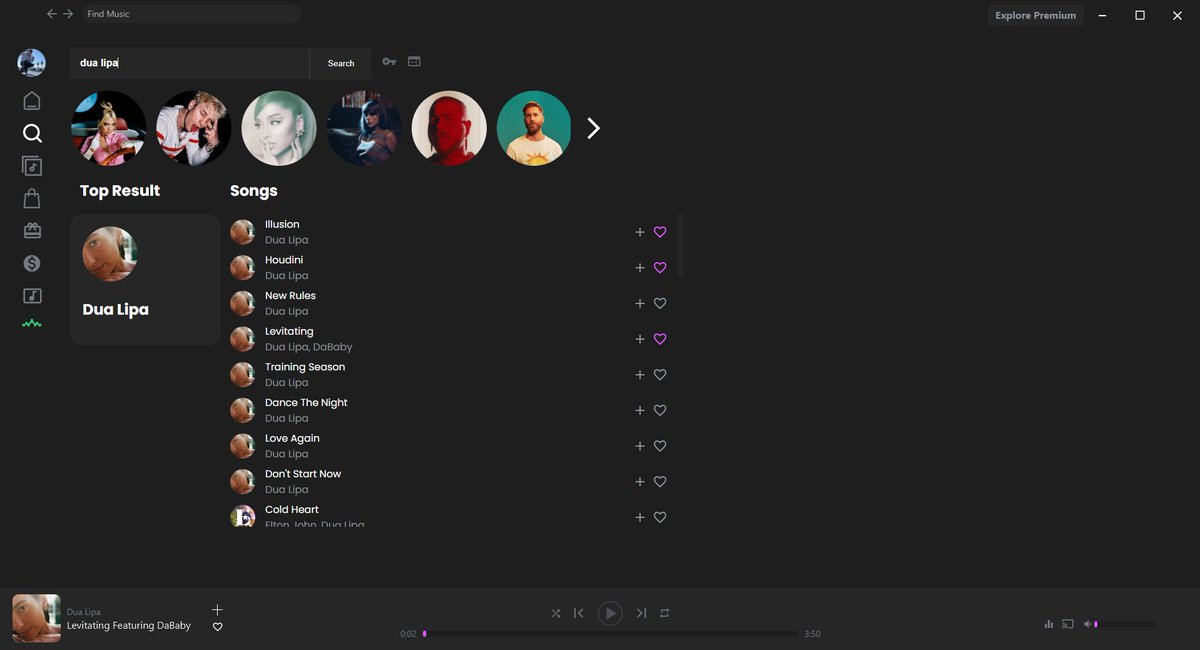Like the now playing track heart

pos(217,627)
